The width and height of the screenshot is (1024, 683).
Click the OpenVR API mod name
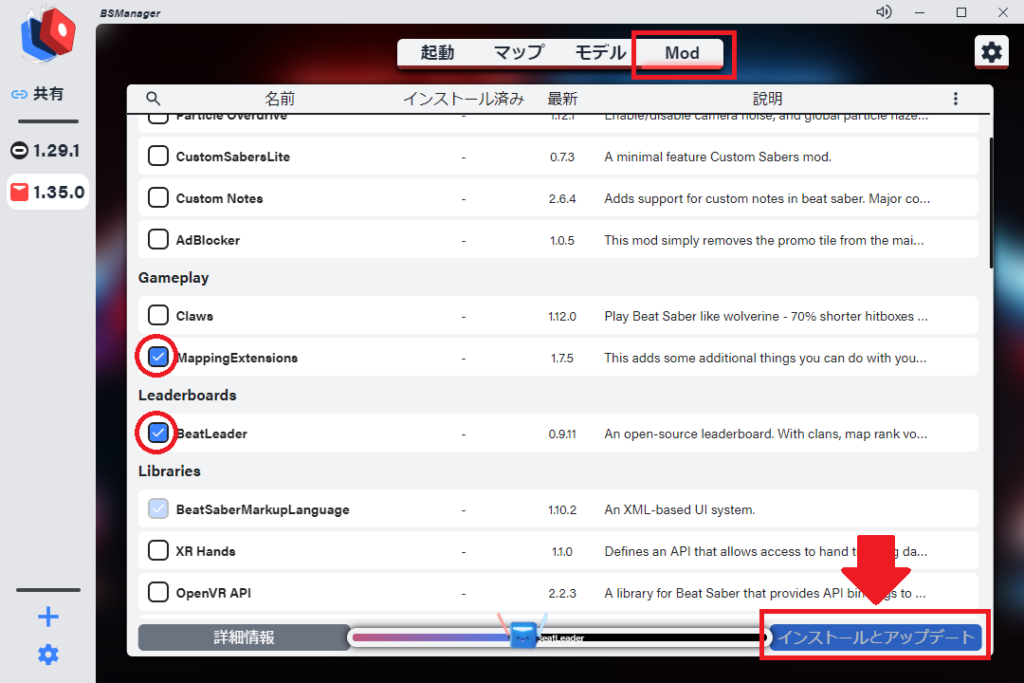(x=214, y=593)
